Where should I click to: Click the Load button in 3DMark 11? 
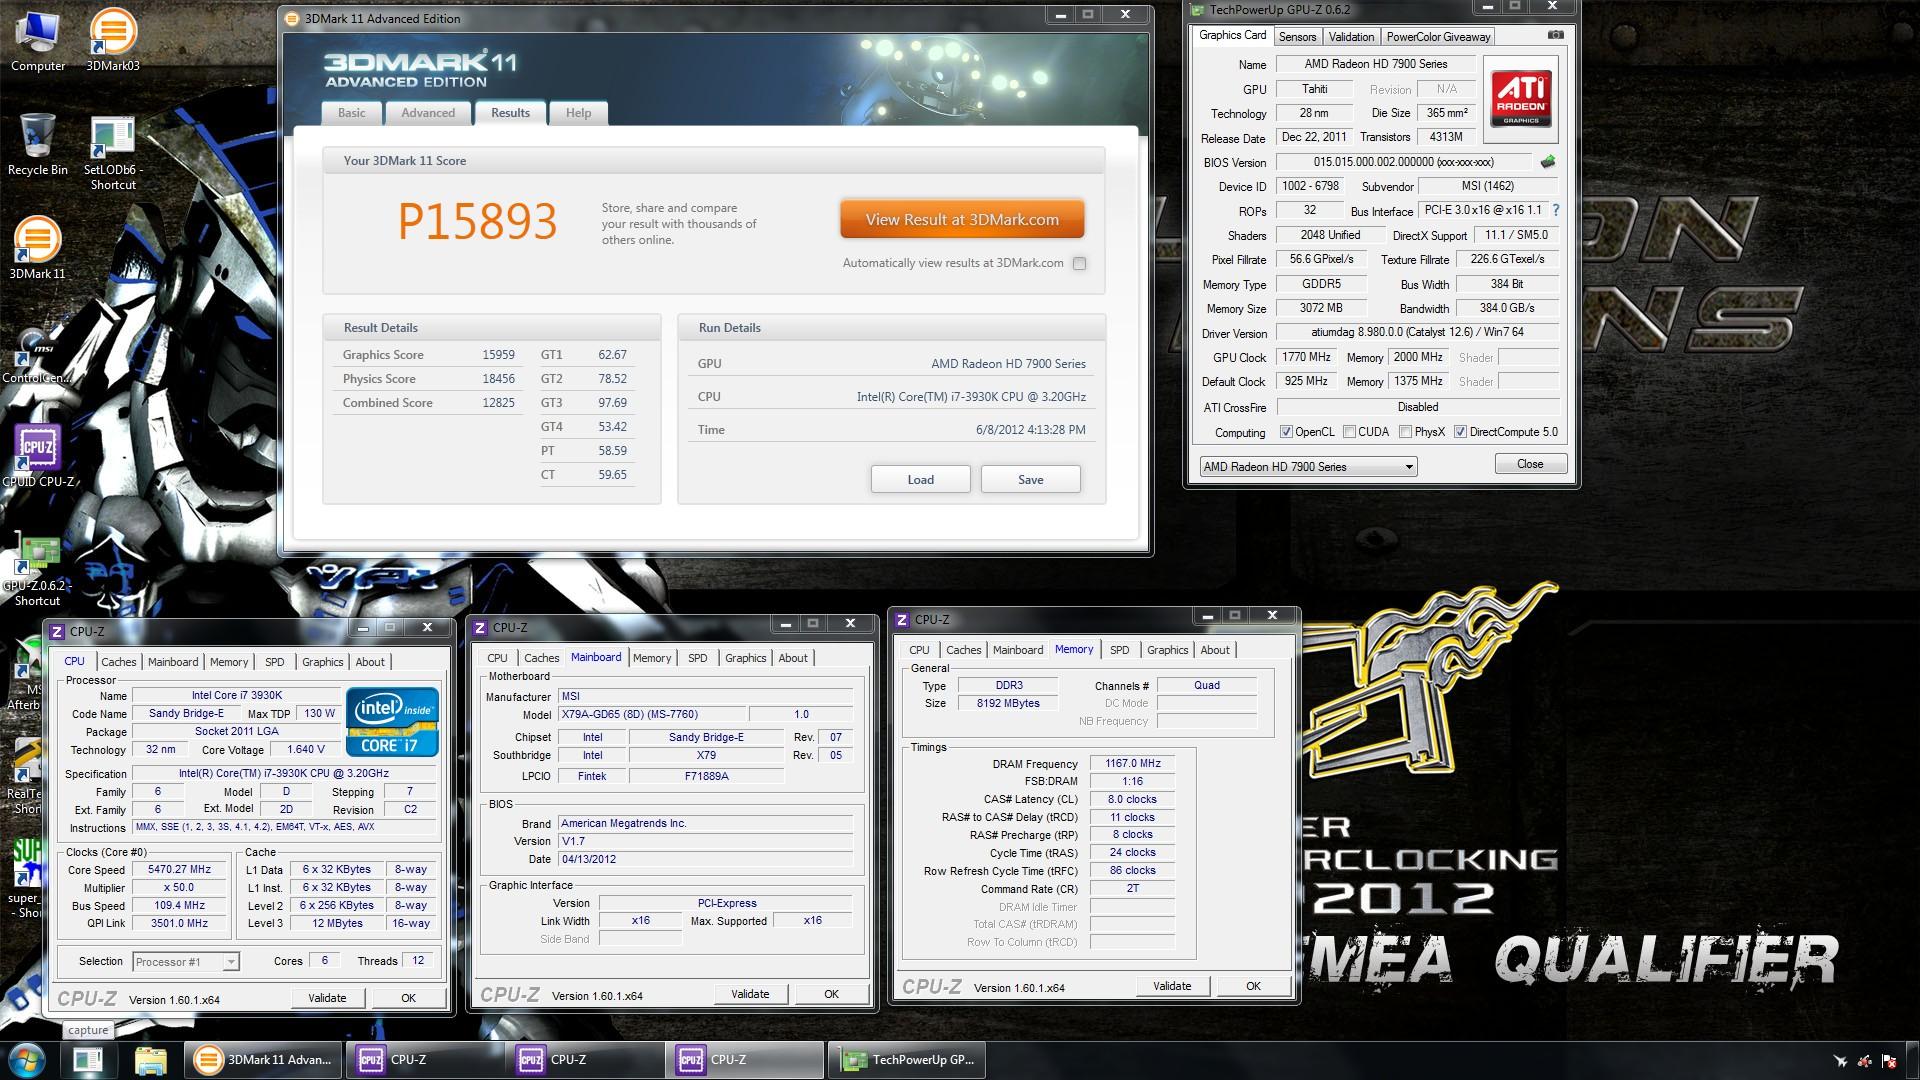tap(920, 479)
